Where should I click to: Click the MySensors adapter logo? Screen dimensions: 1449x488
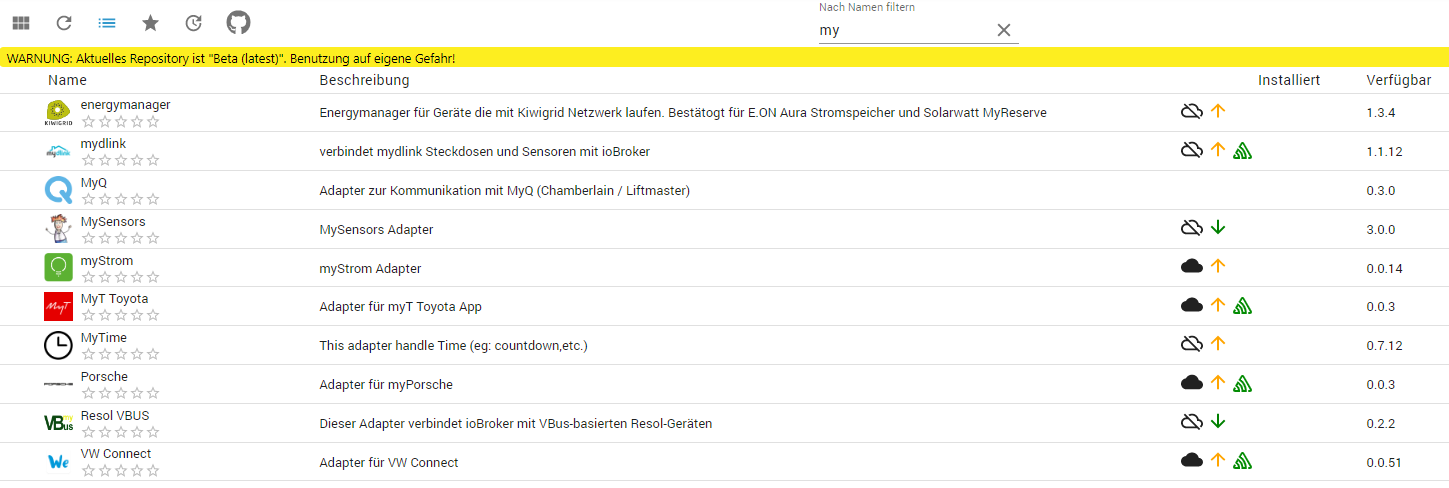pyautogui.click(x=59, y=229)
